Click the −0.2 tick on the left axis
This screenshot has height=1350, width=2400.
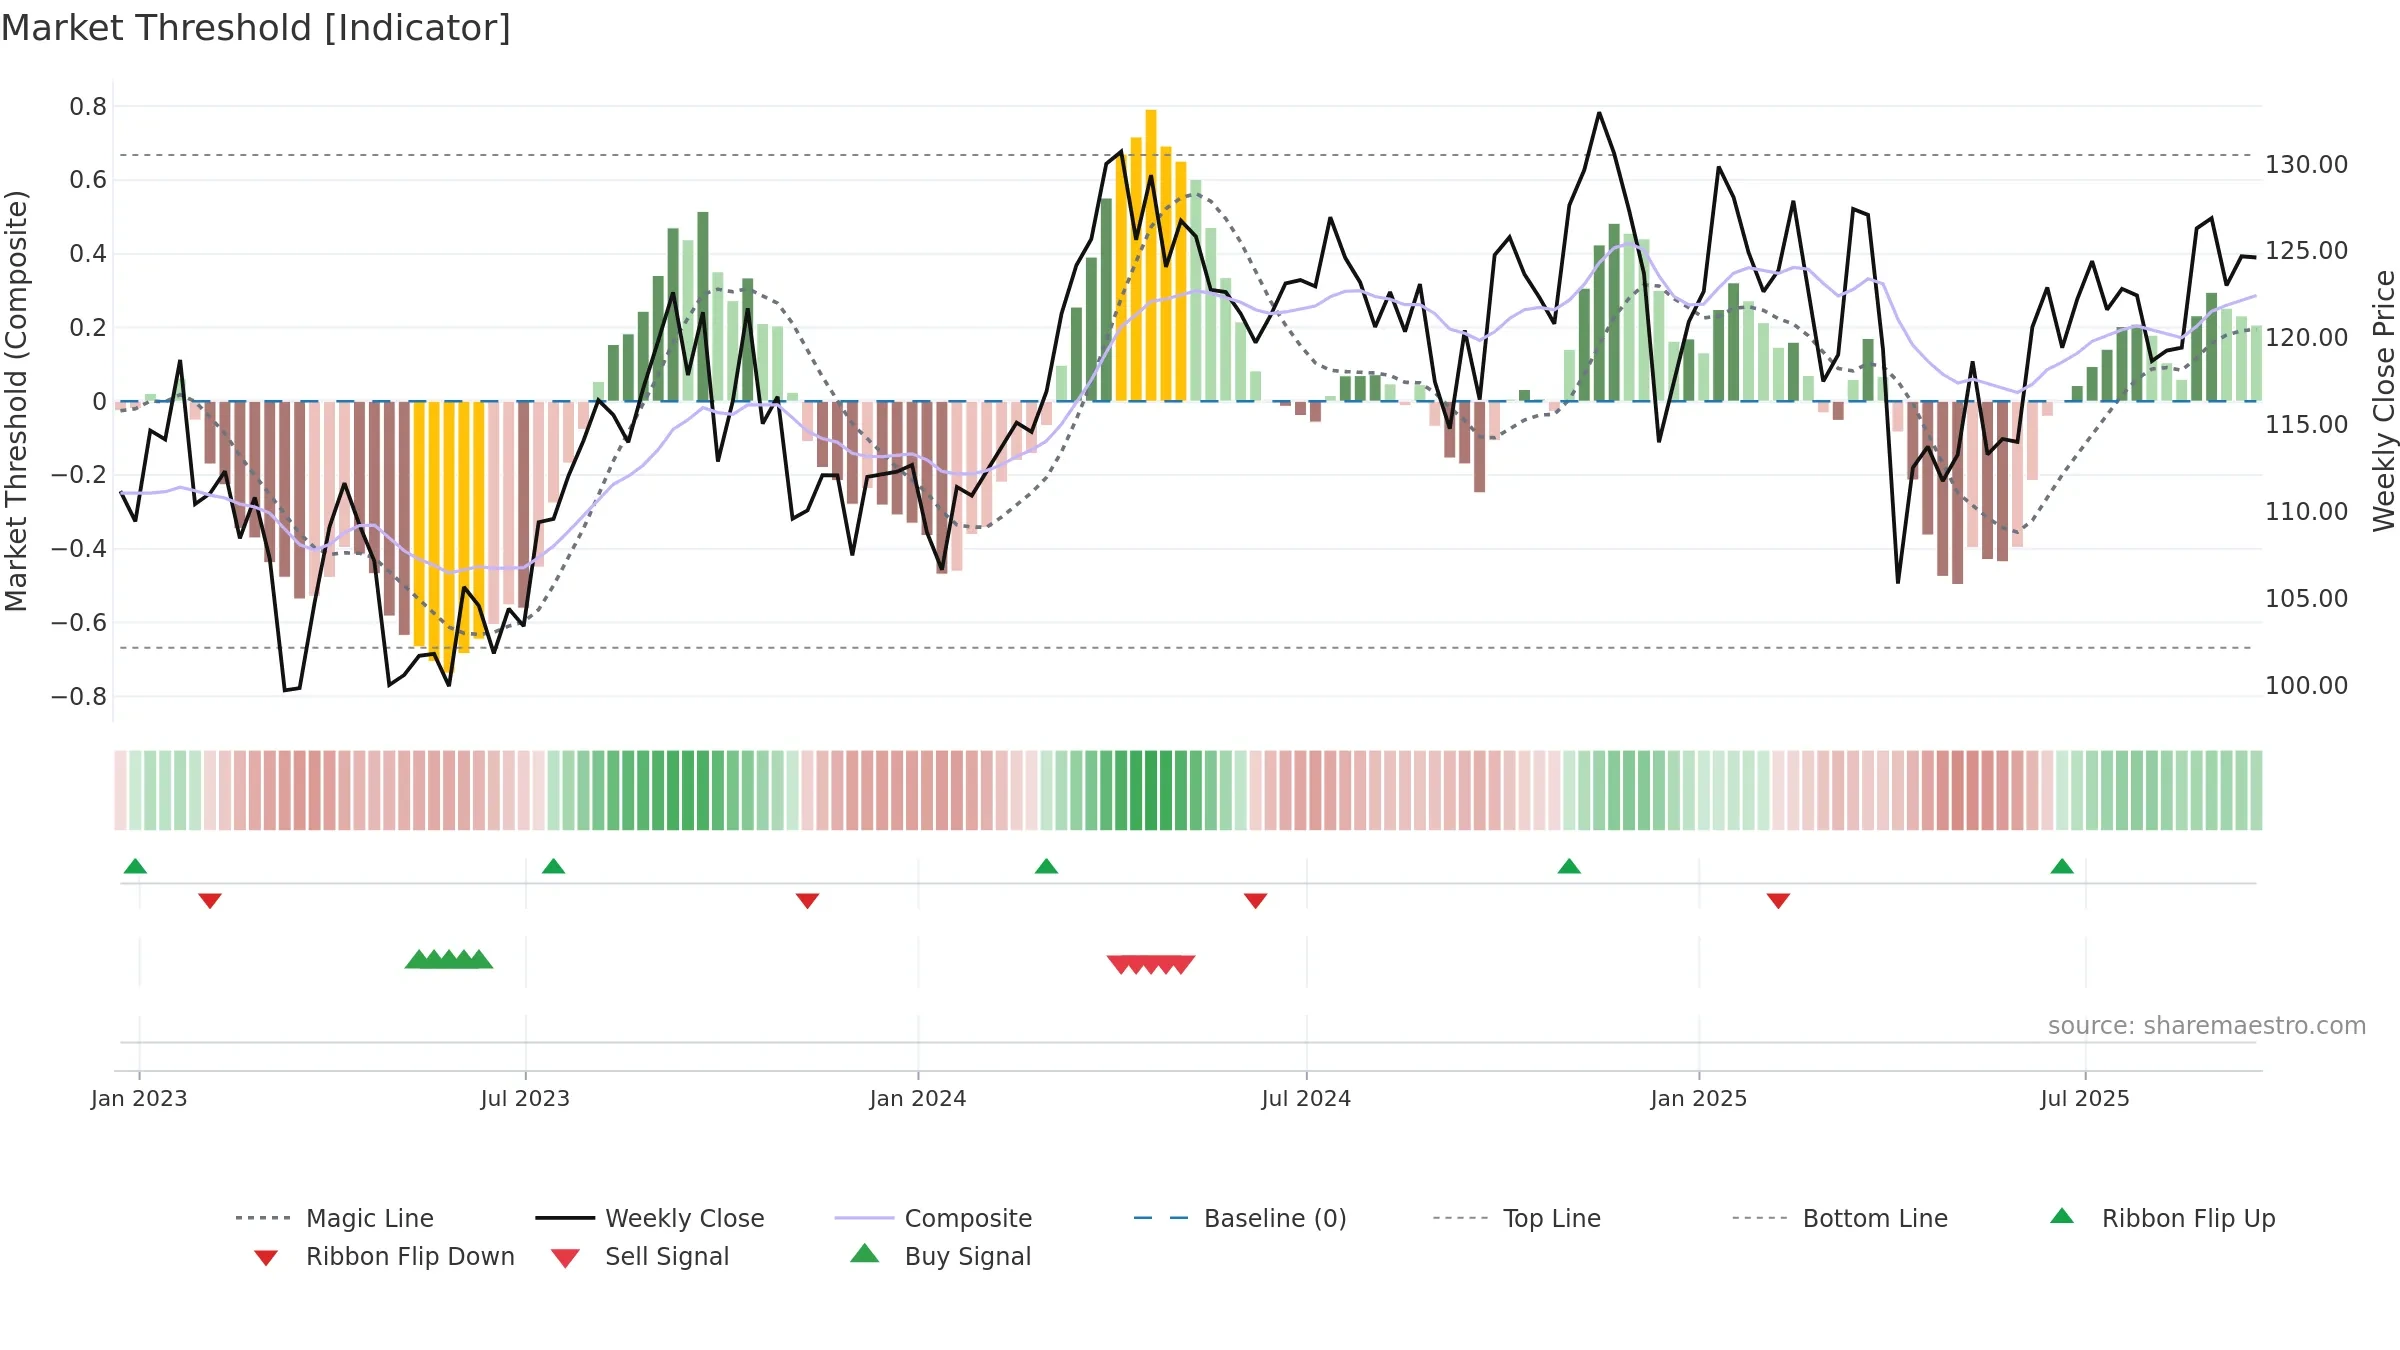pos(79,475)
